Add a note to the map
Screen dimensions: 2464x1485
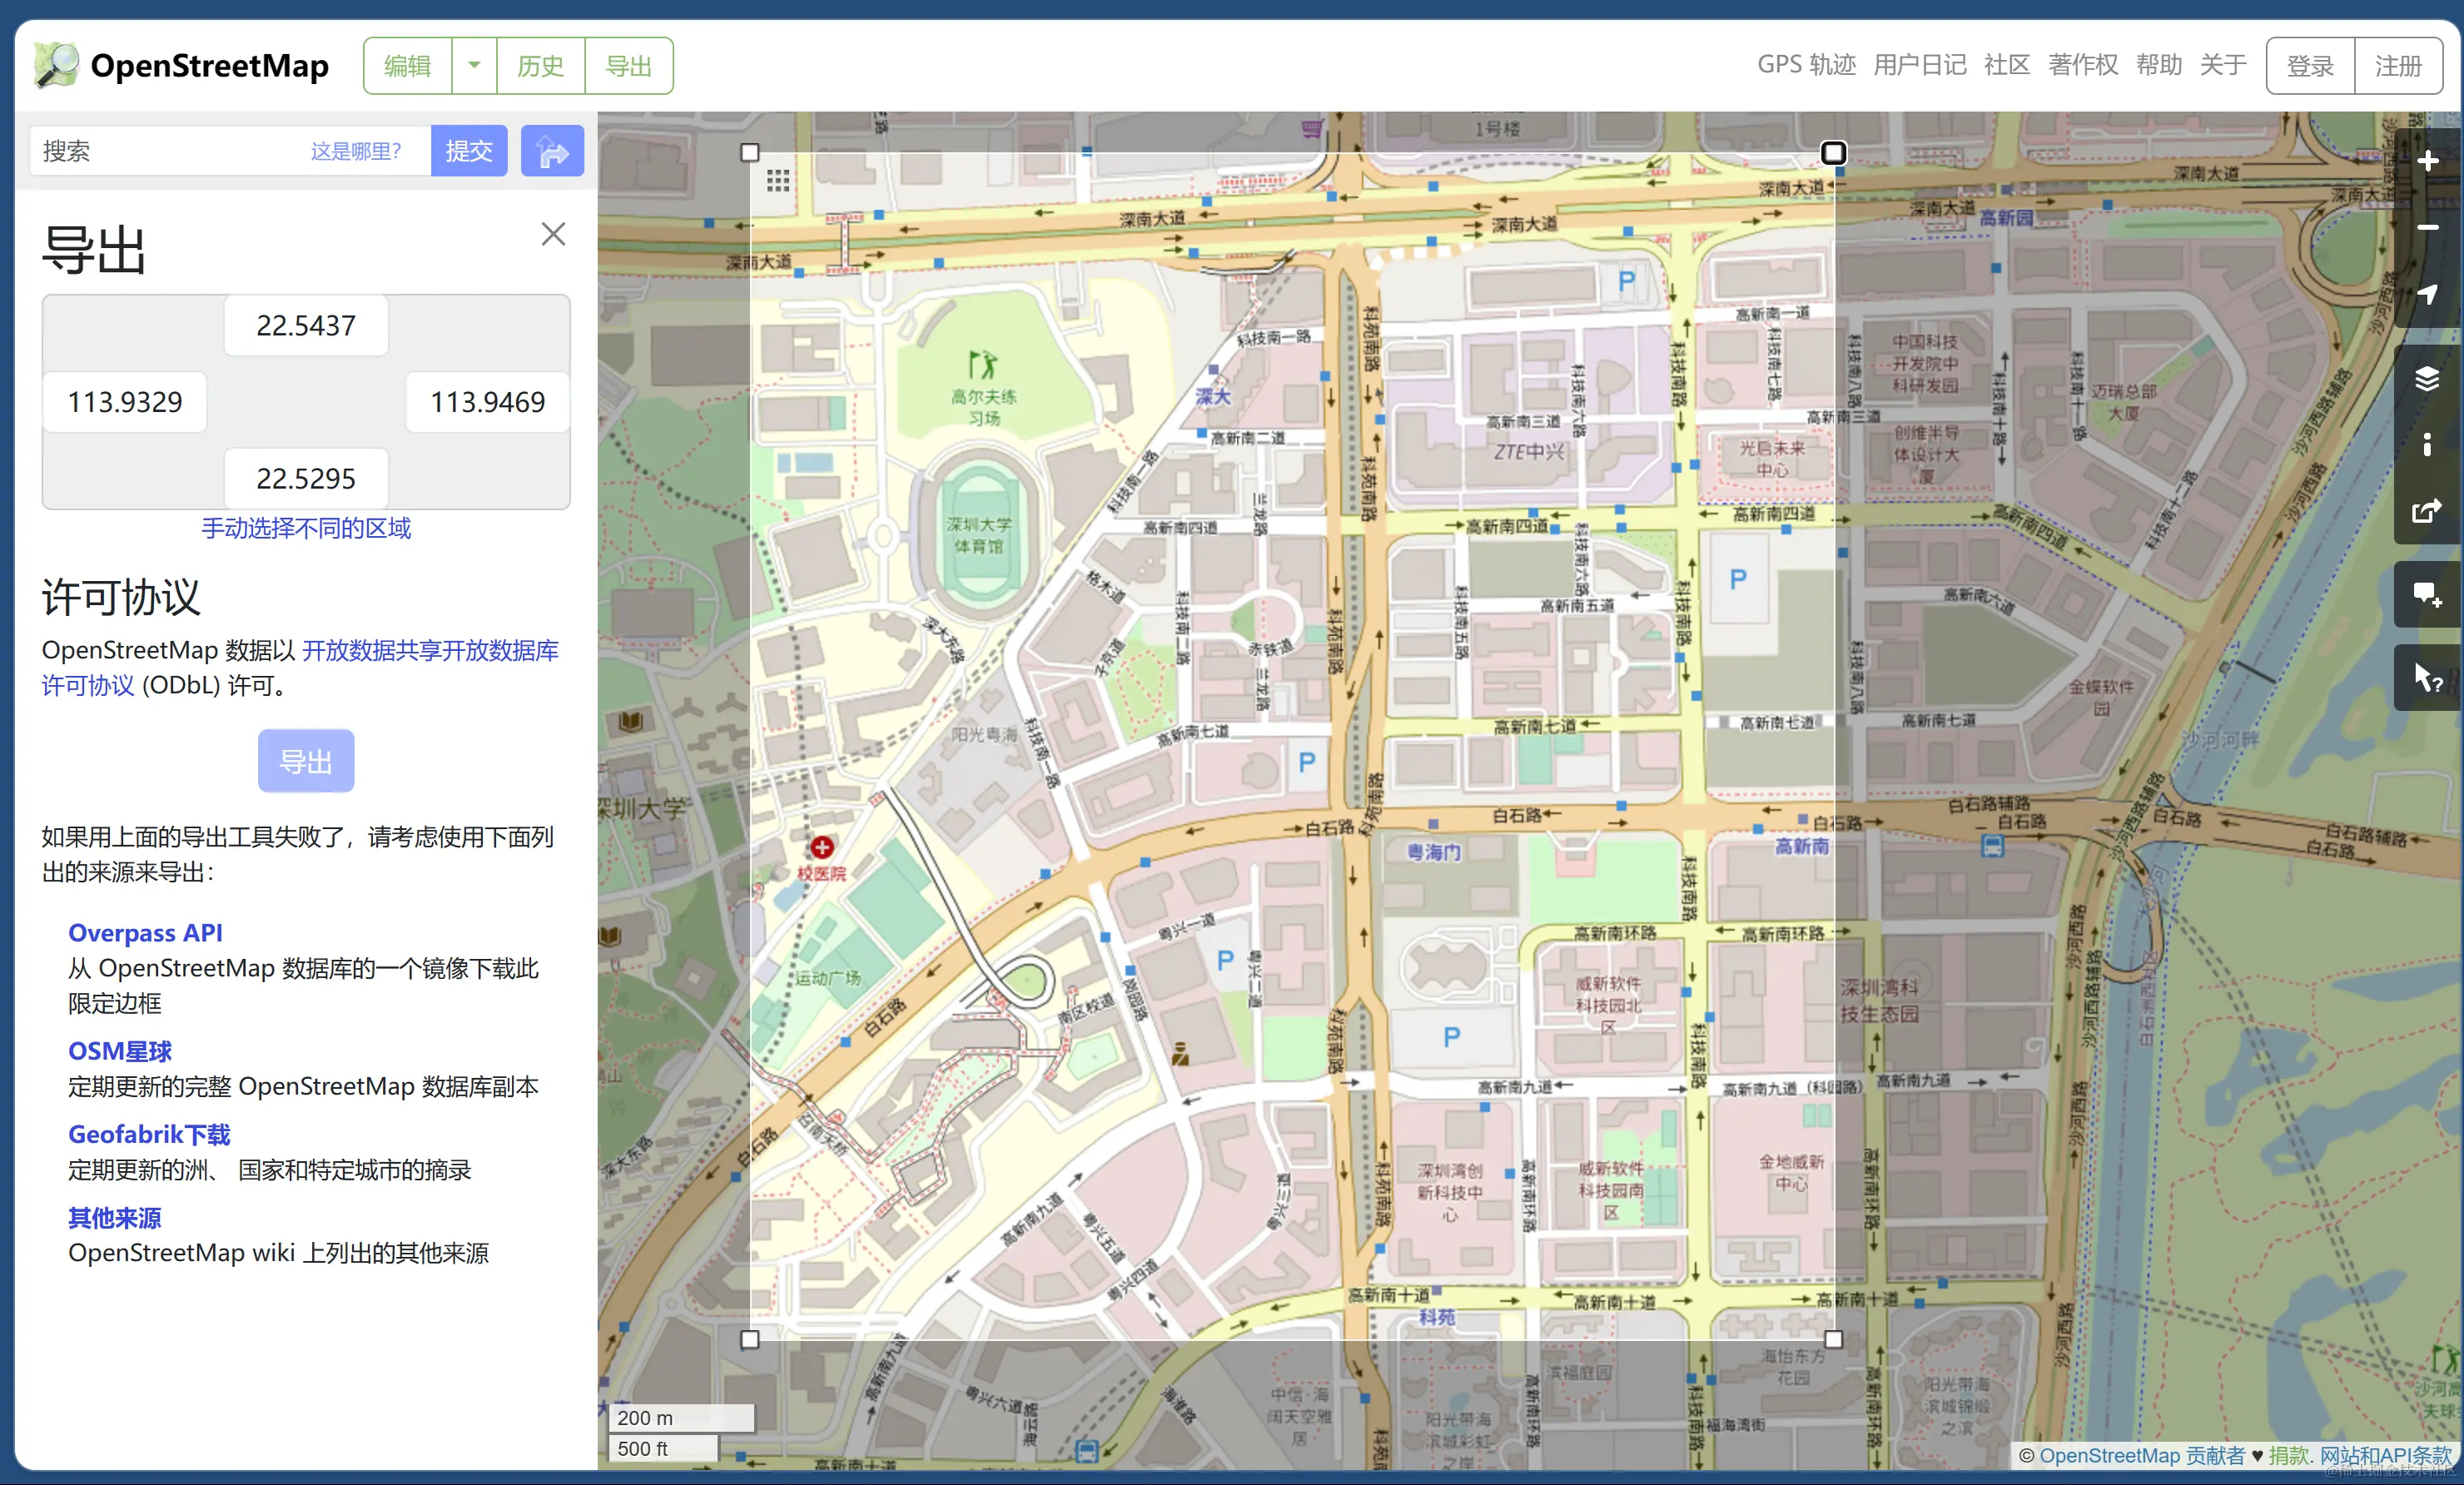pos(2426,594)
